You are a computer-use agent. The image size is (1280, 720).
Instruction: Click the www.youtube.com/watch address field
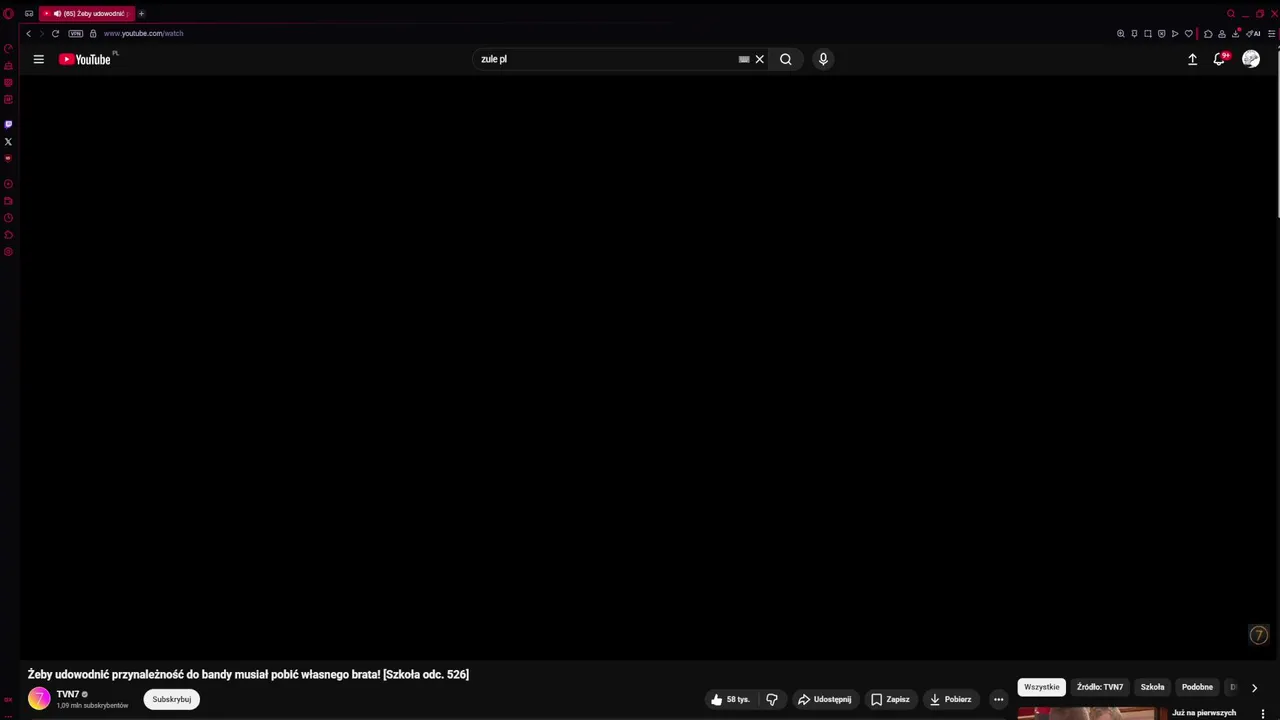click(143, 34)
